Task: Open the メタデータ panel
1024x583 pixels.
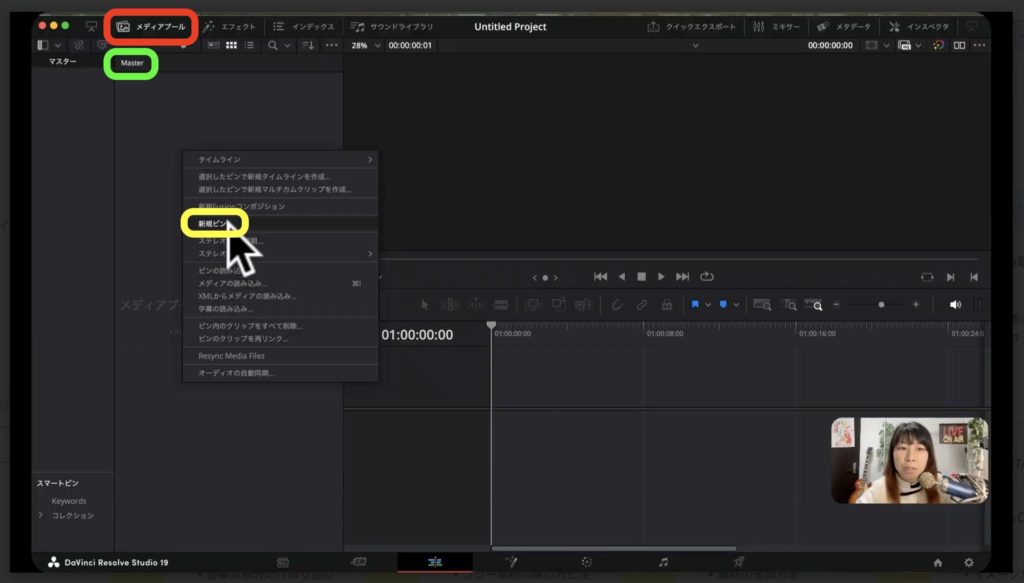Action: click(x=852, y=27)
